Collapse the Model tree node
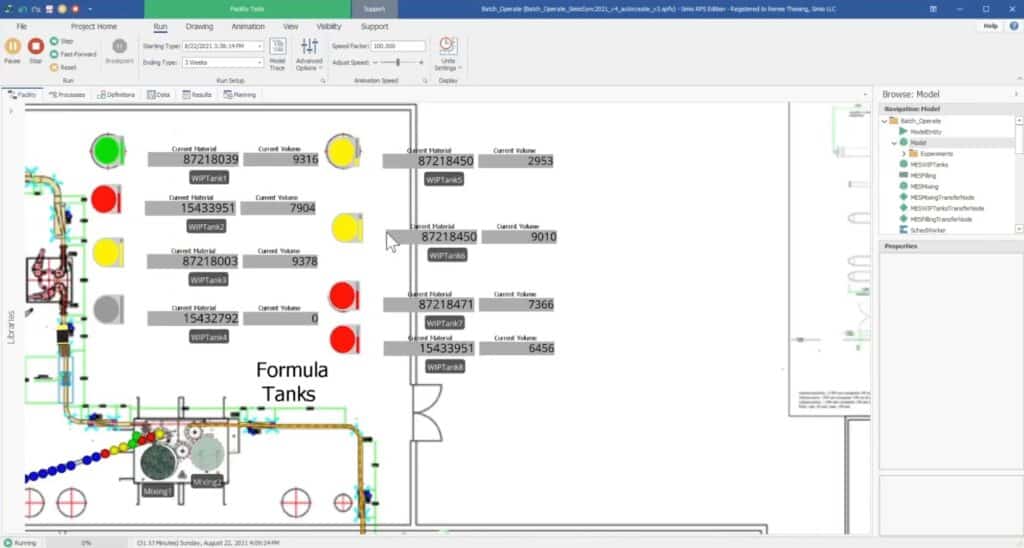1024x548 pixels. click(x=895, y=142)
